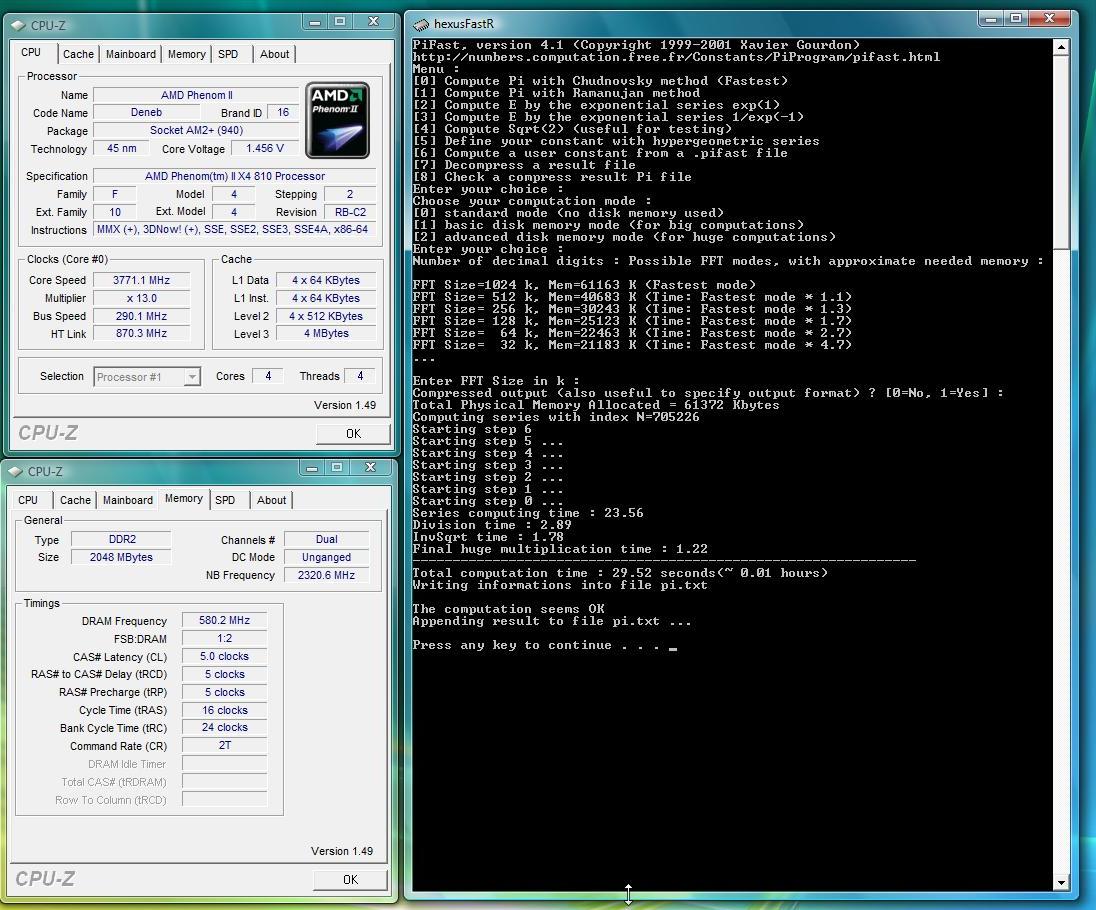The image size is (1096, 910).
Task: Click the Technology value 45 nm
Action: coord(122,148)
